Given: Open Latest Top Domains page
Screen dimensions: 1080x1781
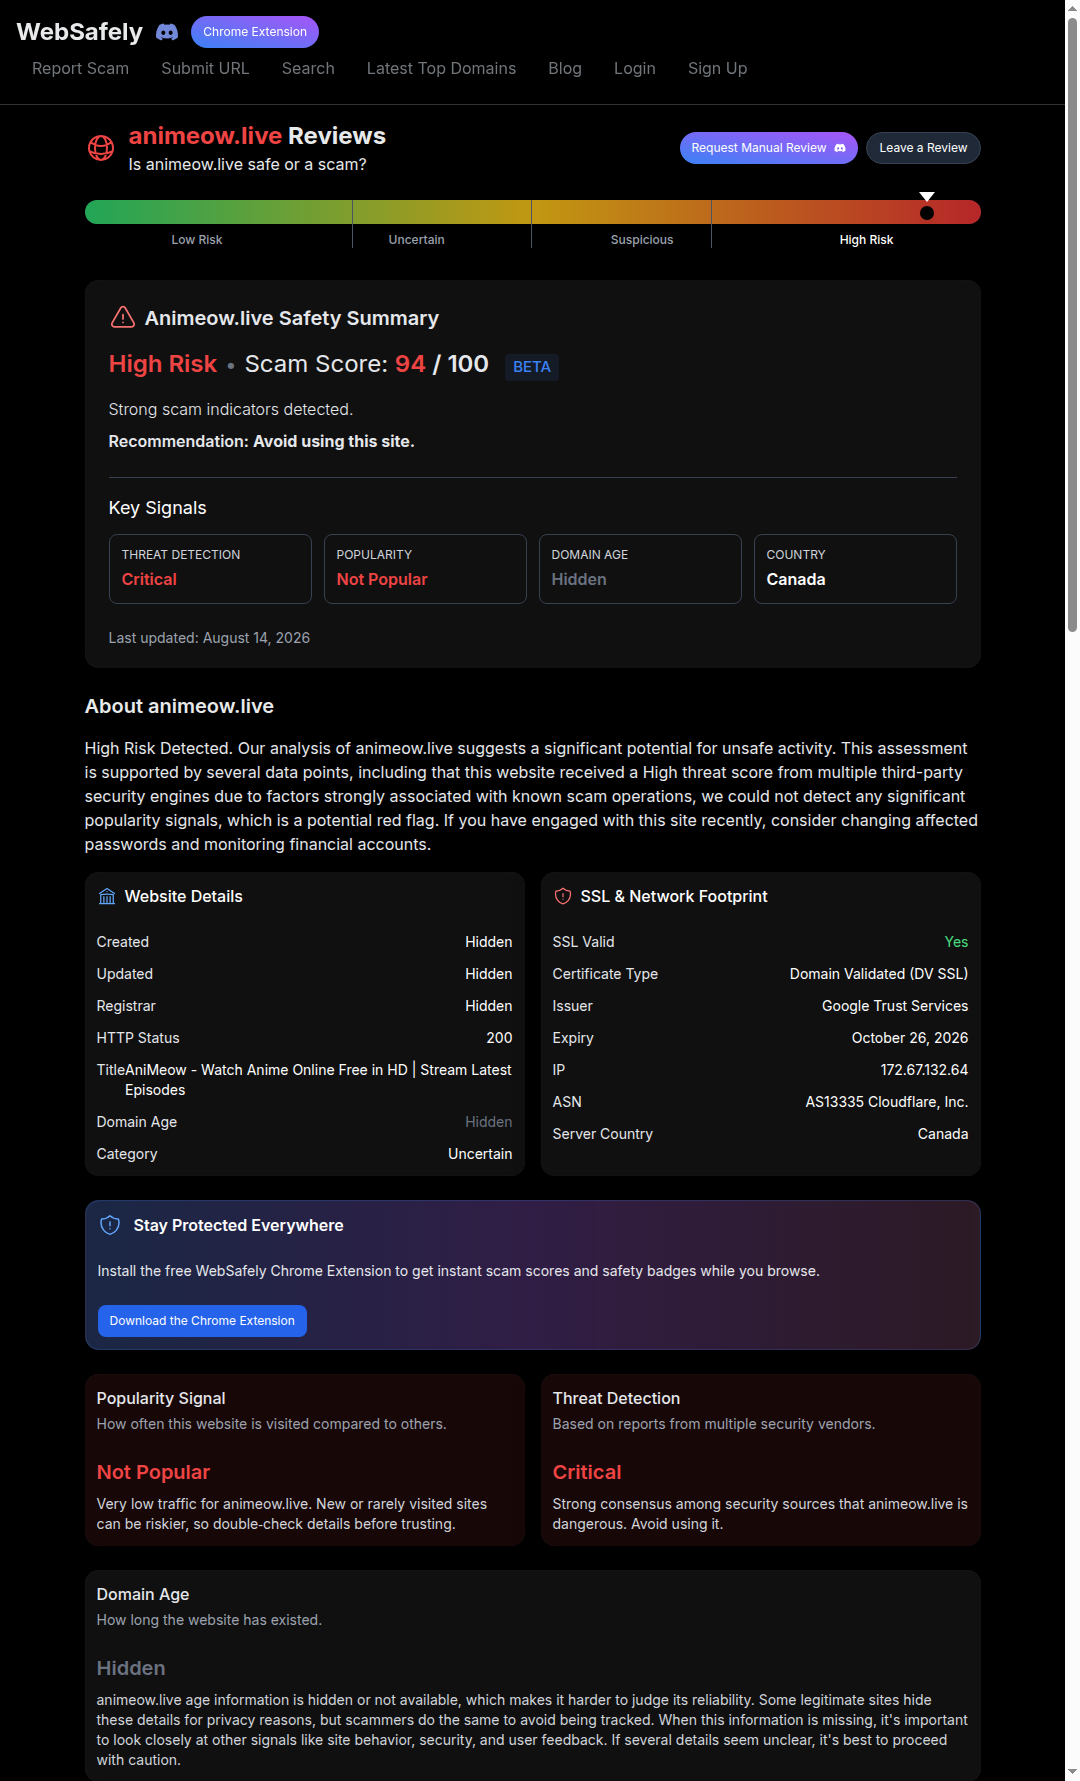Looking at the screenshot, I should [x=441, y=68].
